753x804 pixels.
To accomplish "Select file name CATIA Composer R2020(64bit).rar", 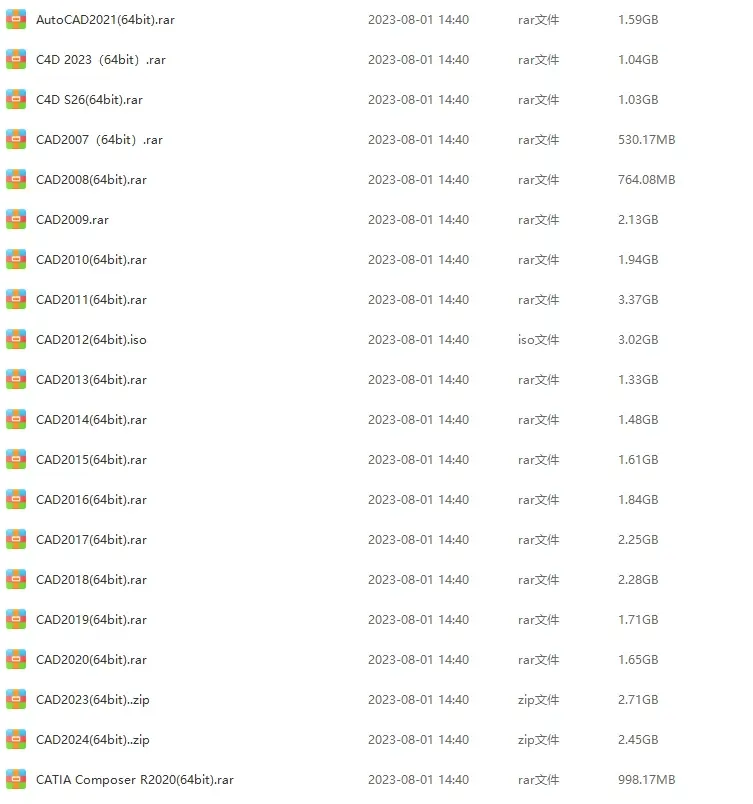I will (x=135, y=780).
